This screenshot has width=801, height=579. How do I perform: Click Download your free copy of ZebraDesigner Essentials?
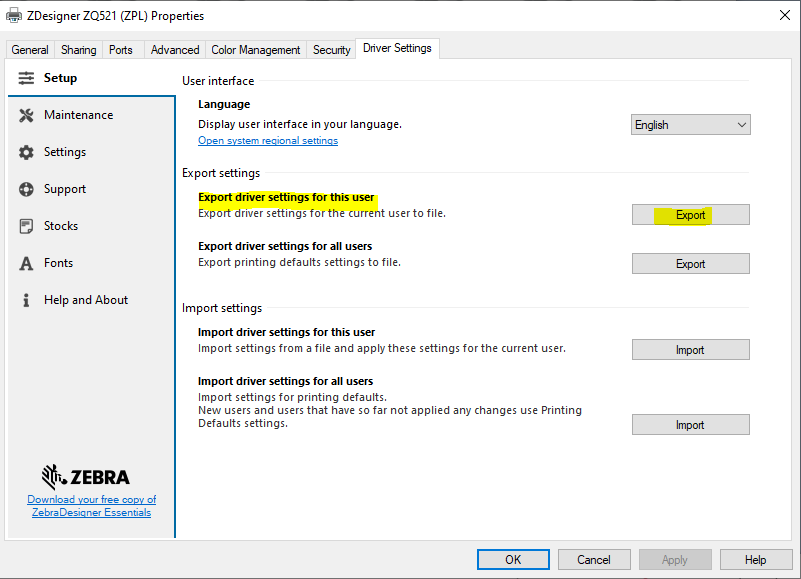pyautogui.click(x=91, y=505)
